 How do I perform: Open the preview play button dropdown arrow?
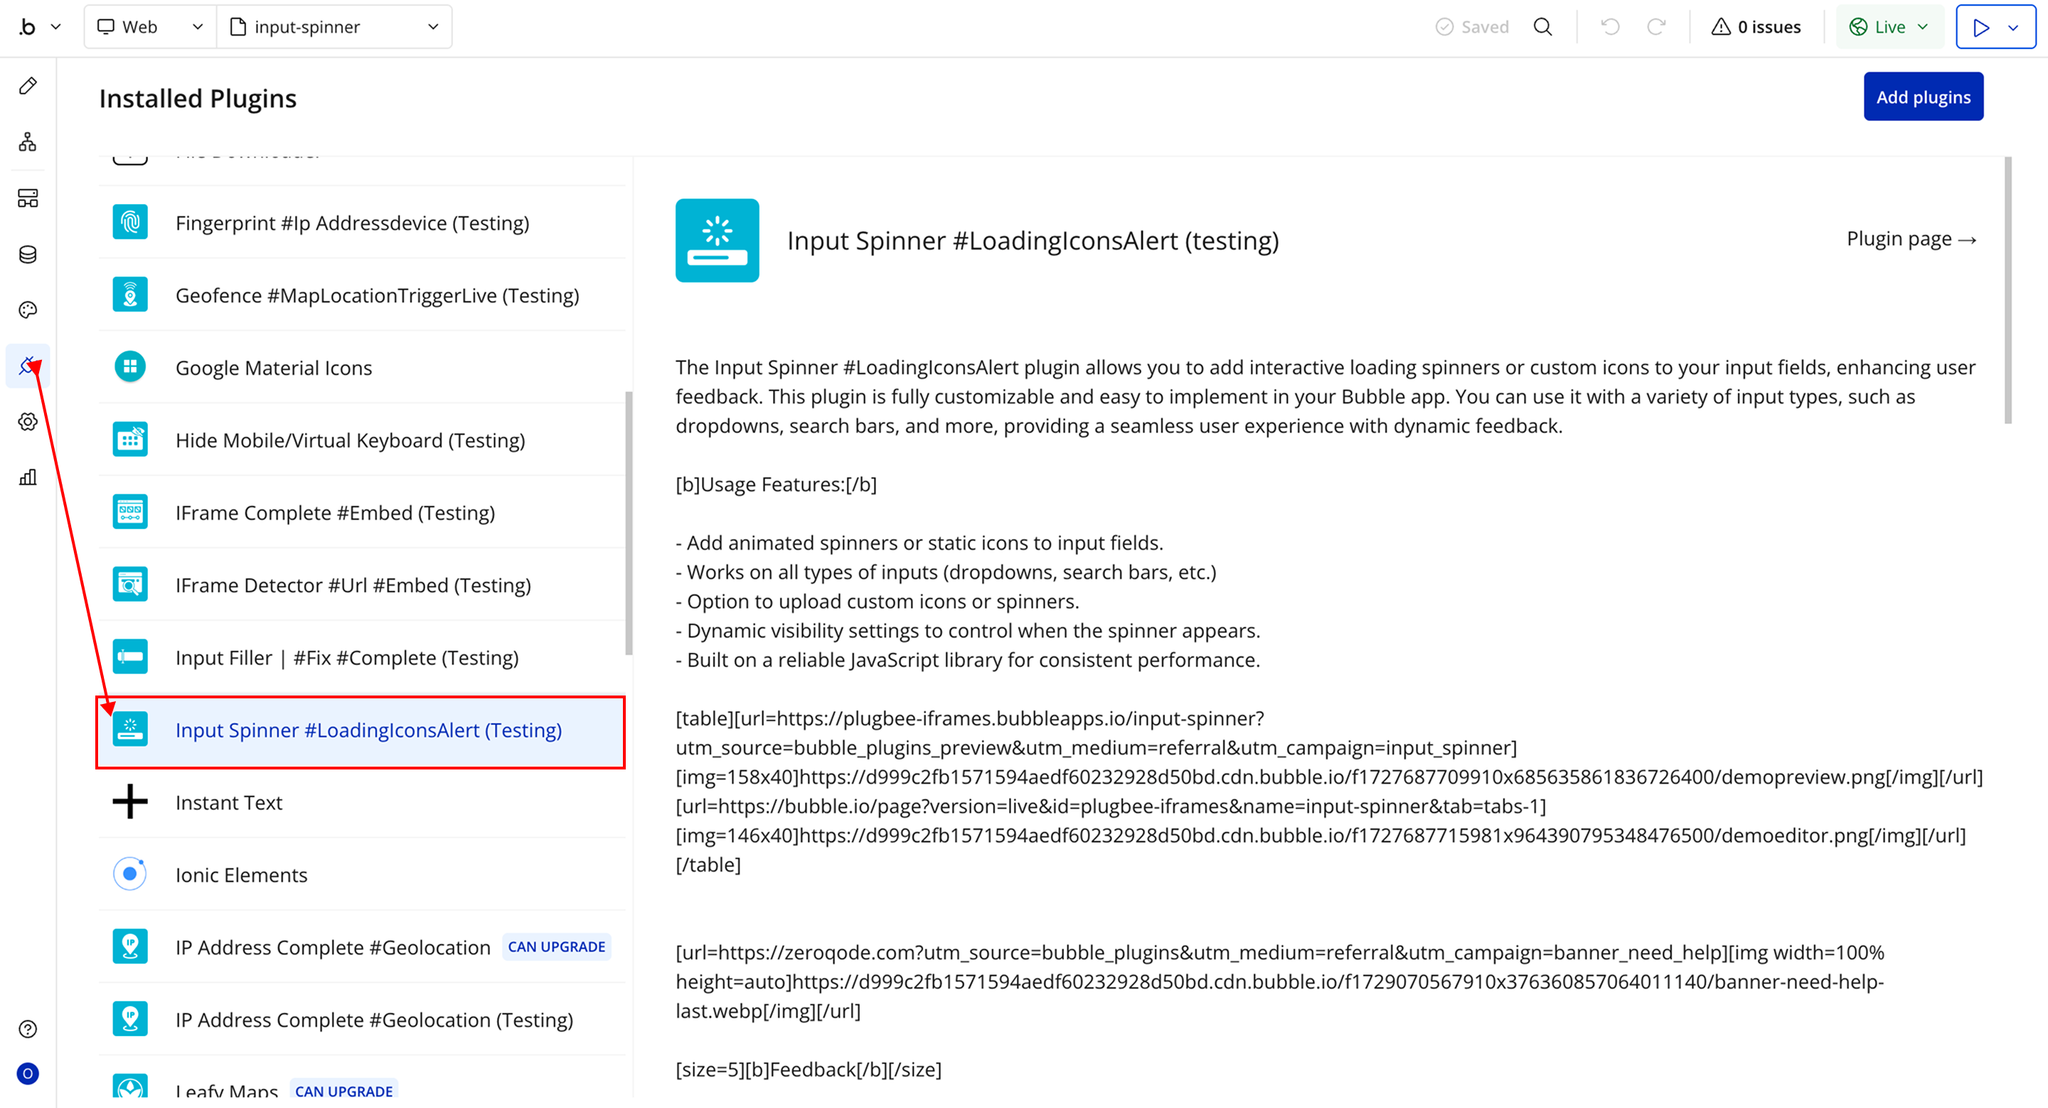pos(2014,27)
